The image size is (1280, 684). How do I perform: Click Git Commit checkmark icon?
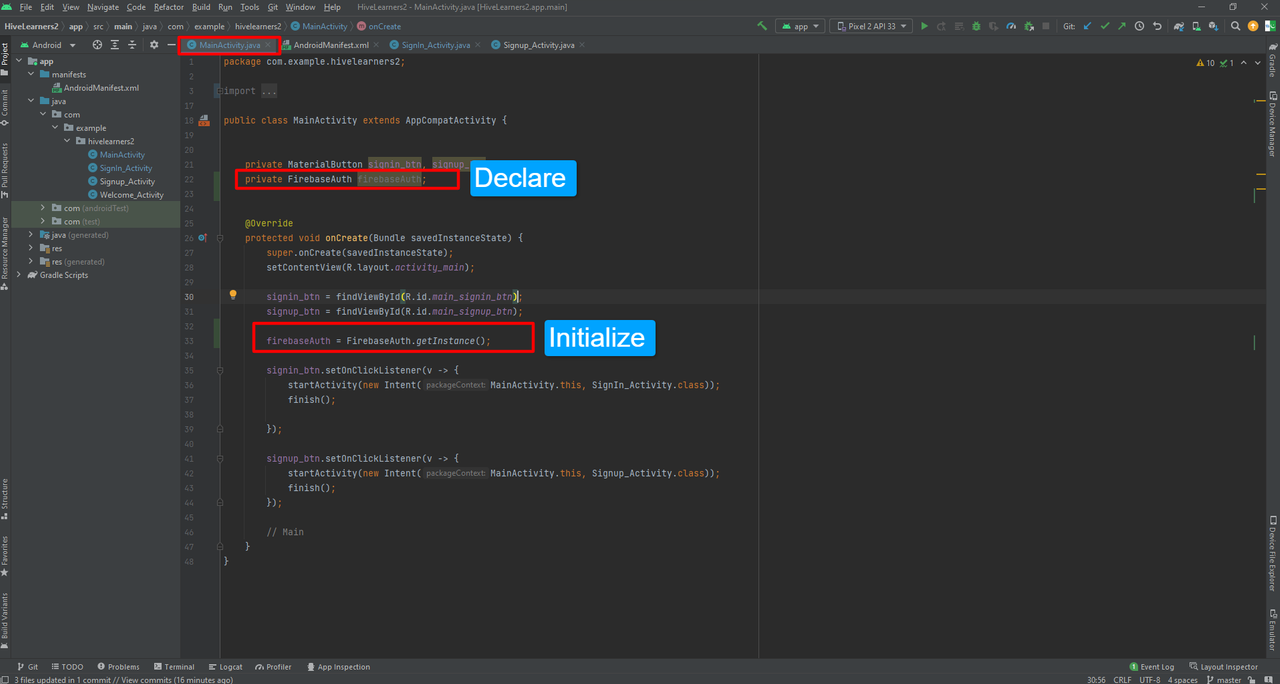[x=1105, y=26]
